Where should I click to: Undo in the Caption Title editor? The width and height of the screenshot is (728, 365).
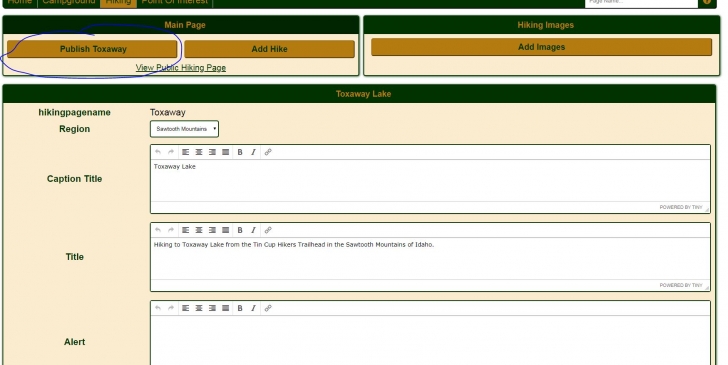(x=158, y=152)
